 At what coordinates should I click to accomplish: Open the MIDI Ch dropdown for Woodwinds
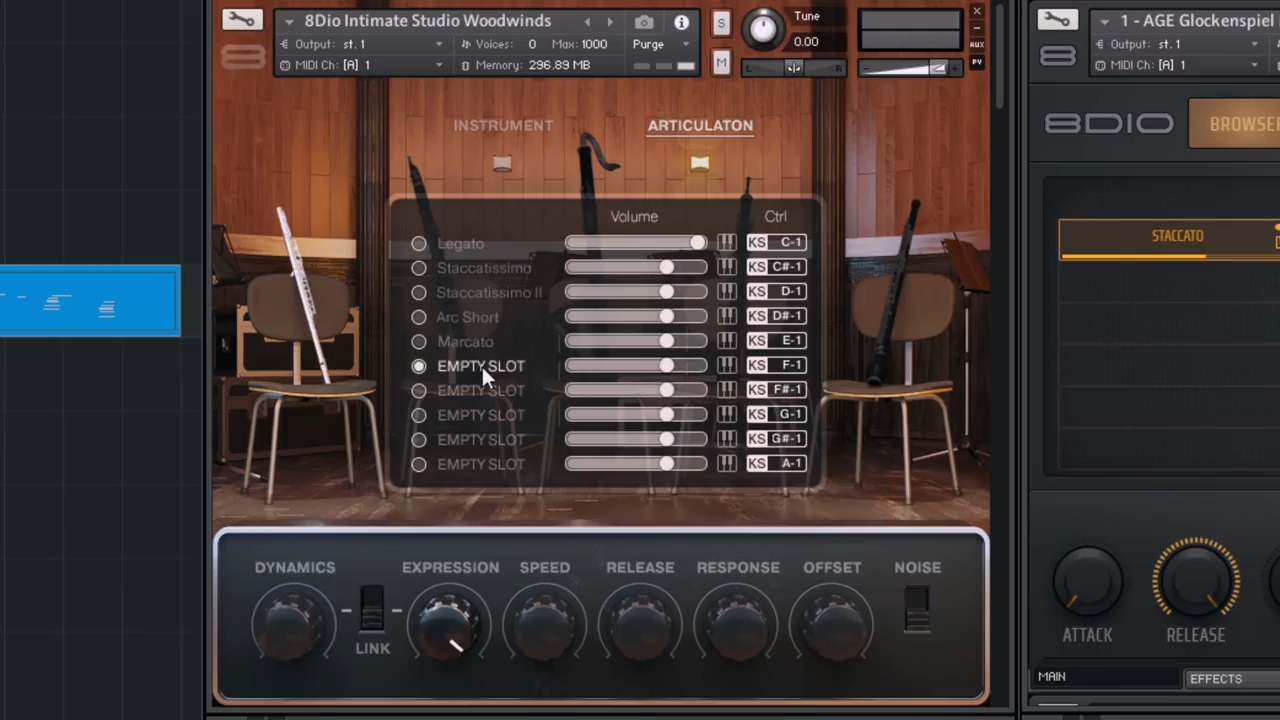[x=438, y=65]
